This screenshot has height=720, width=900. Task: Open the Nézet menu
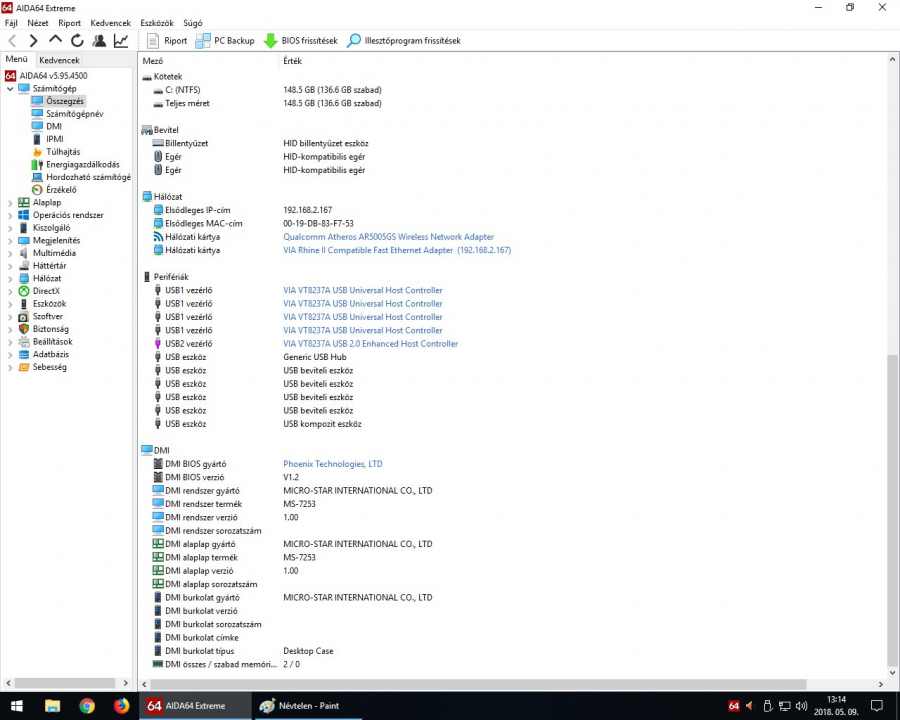pyautogui.click(x=38, y=23)
